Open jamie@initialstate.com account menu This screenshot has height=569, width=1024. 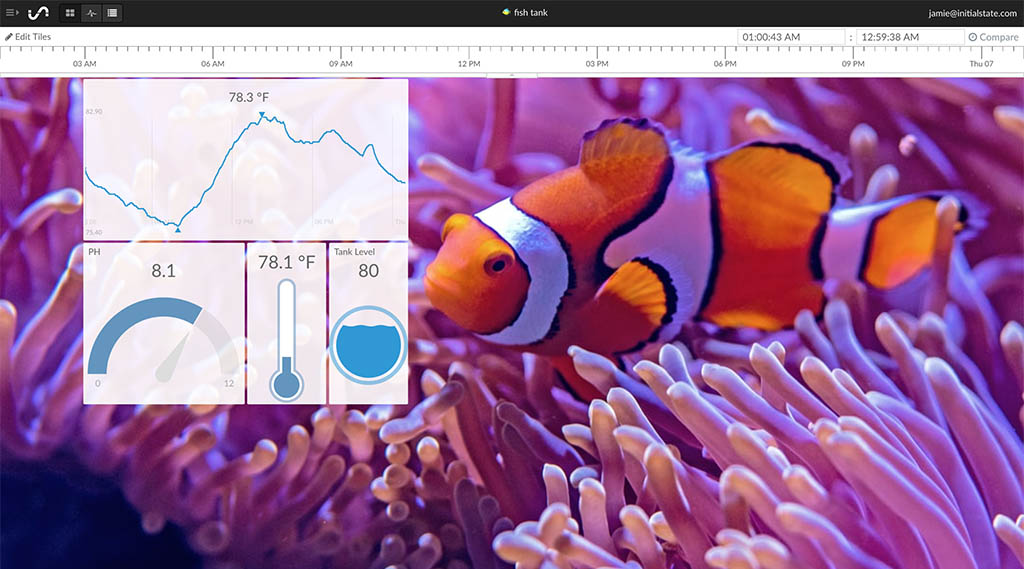[972, 13]
